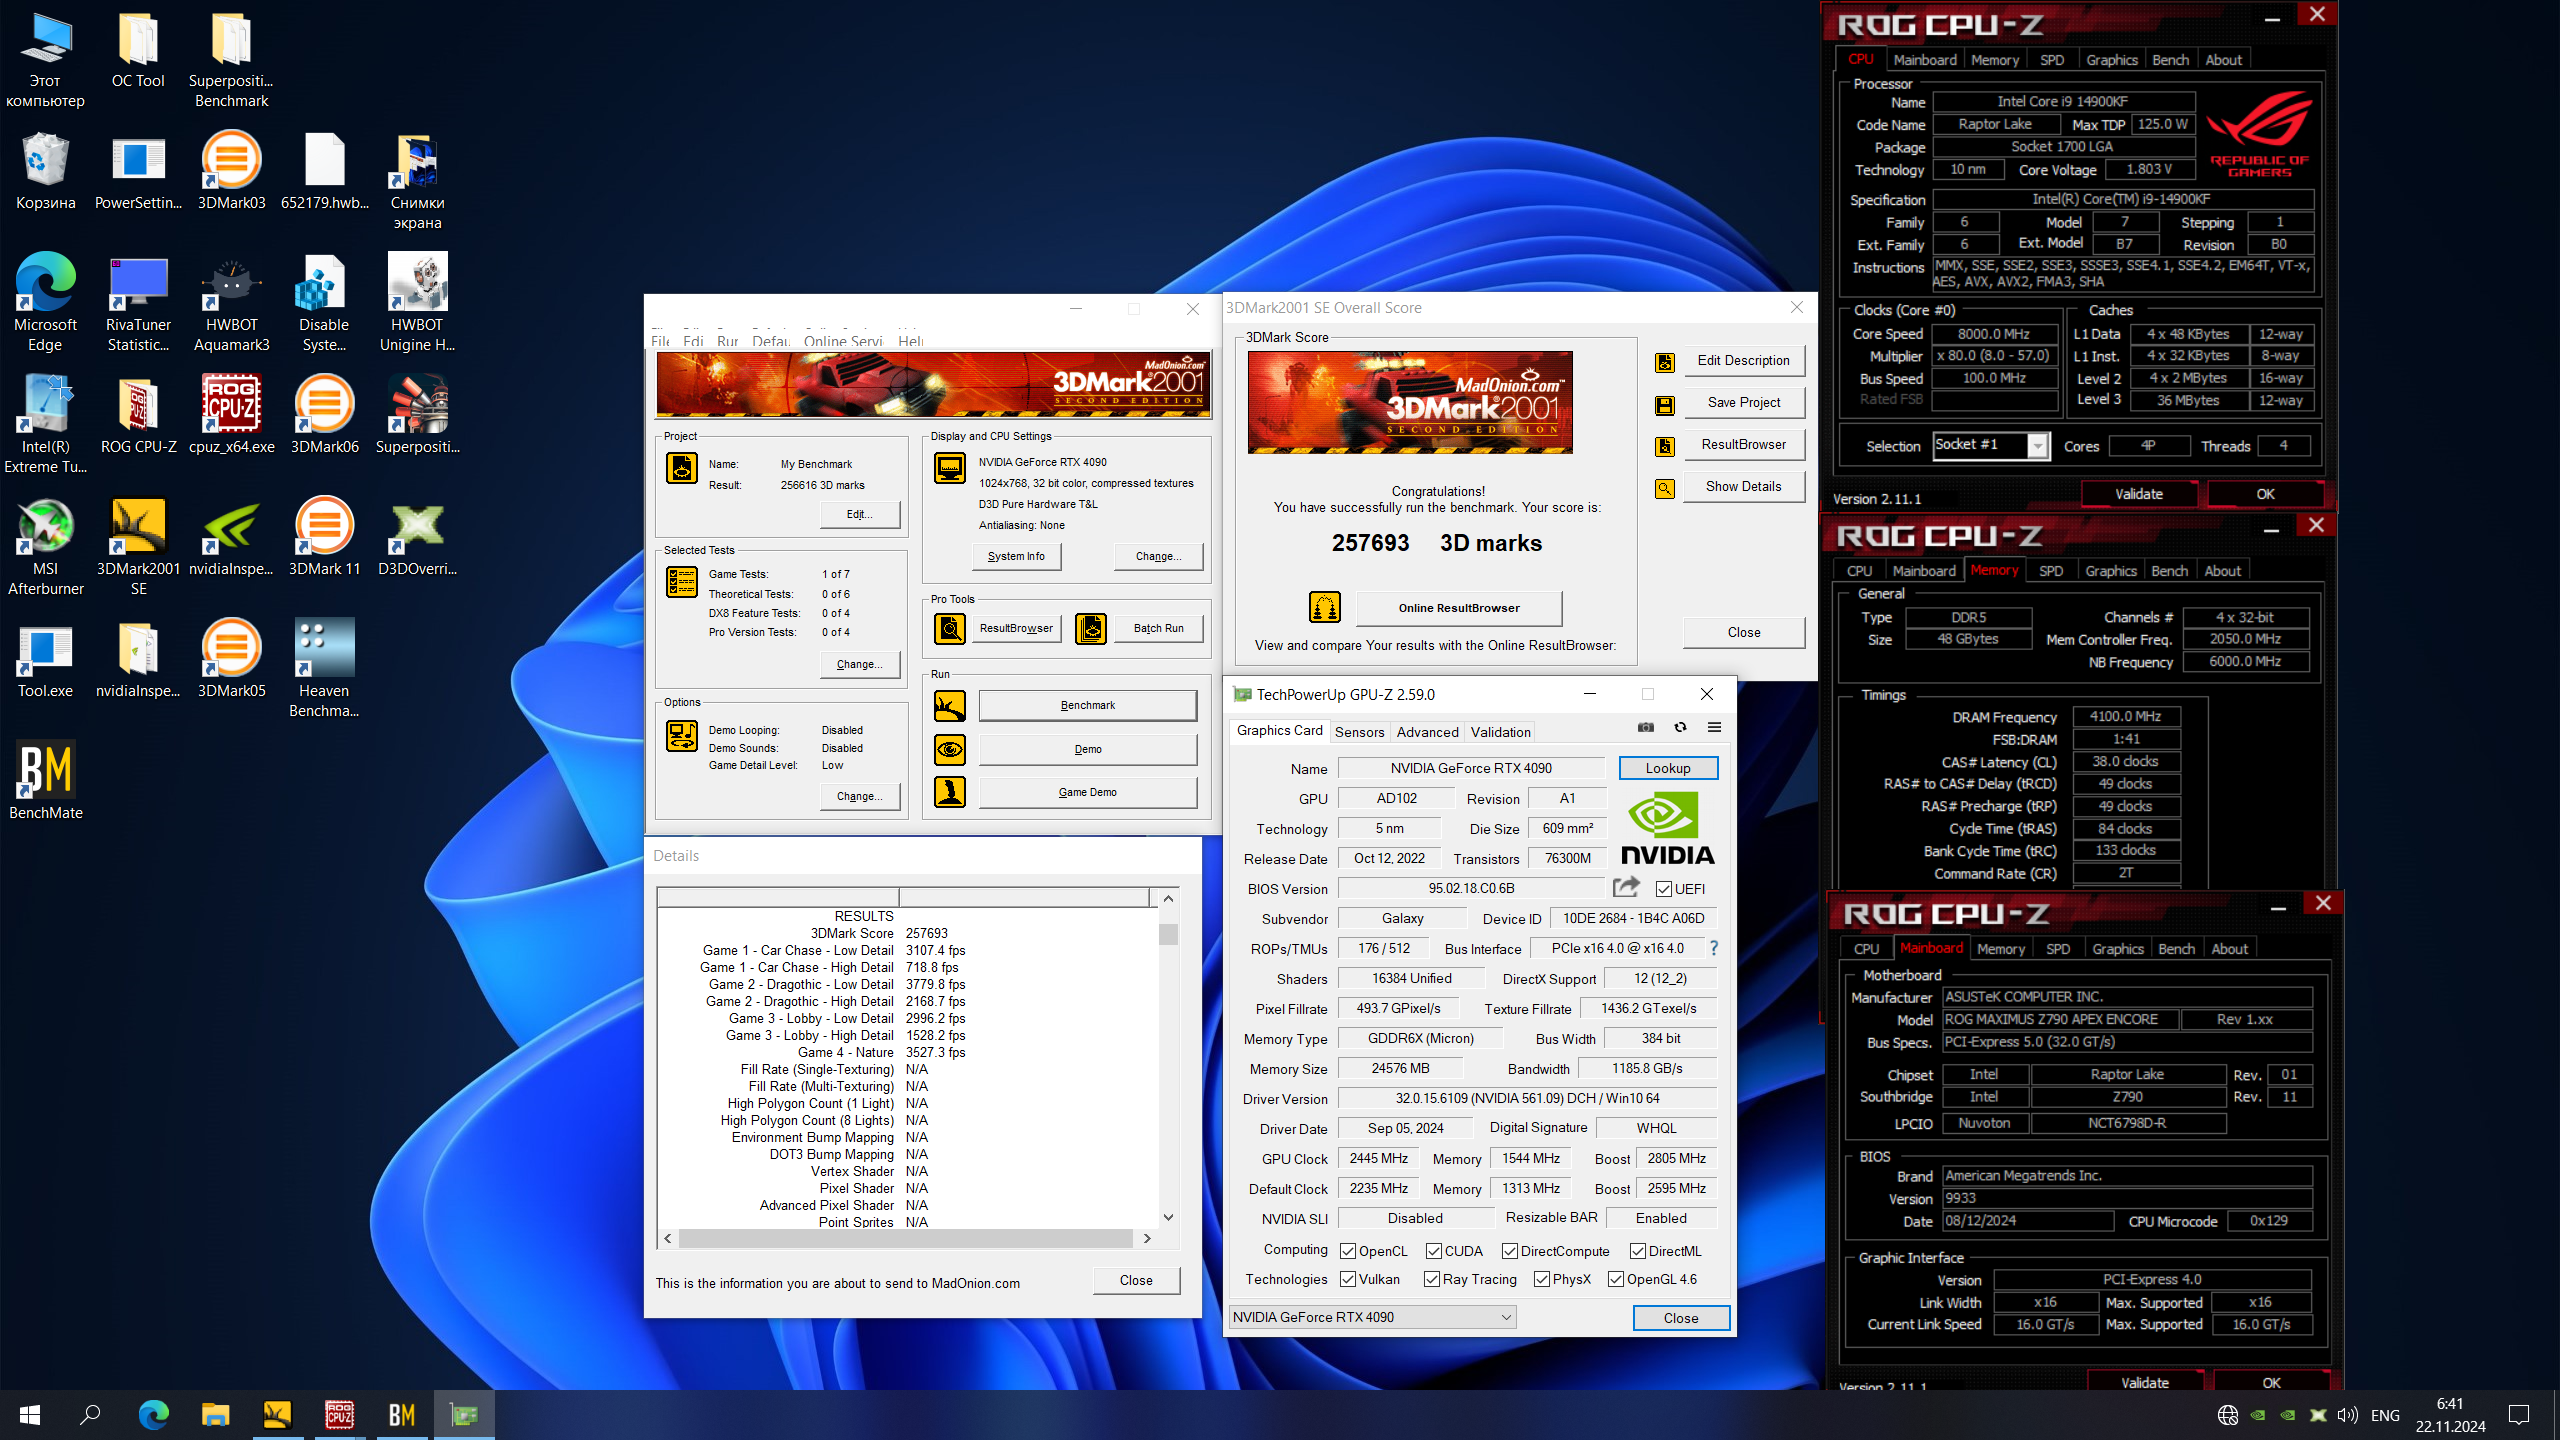This screenshot has width=2560, height=1440.
Task: Click the ENG language indicator in tray
Action: pyautogui.click(x=2385, y=1415)
